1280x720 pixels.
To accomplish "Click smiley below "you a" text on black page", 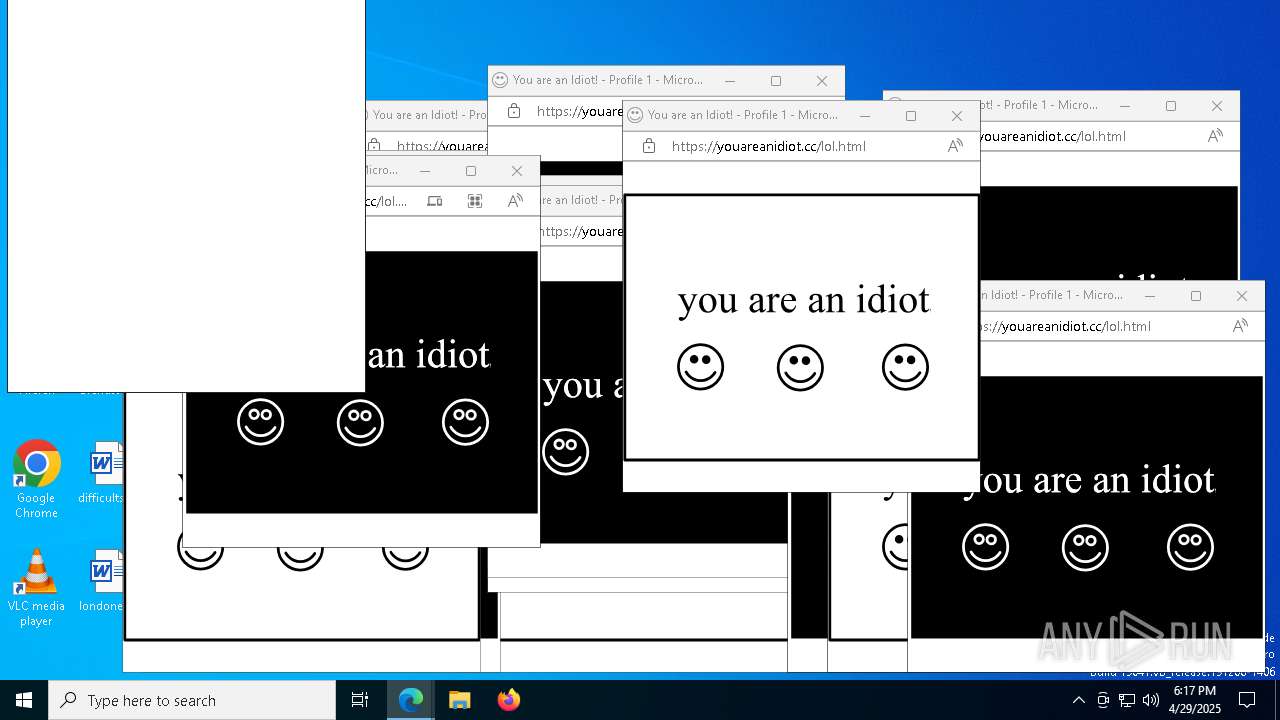I will 565,452.
